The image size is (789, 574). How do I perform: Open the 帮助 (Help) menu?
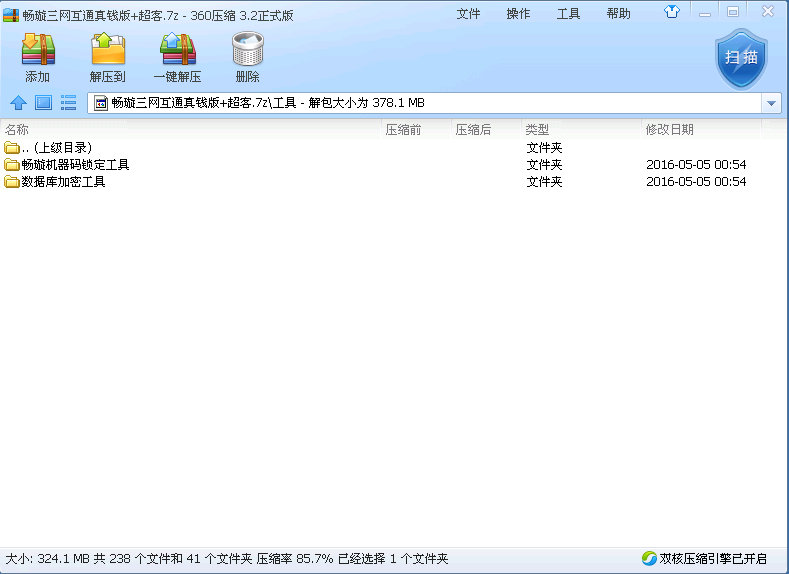(618, 14)
